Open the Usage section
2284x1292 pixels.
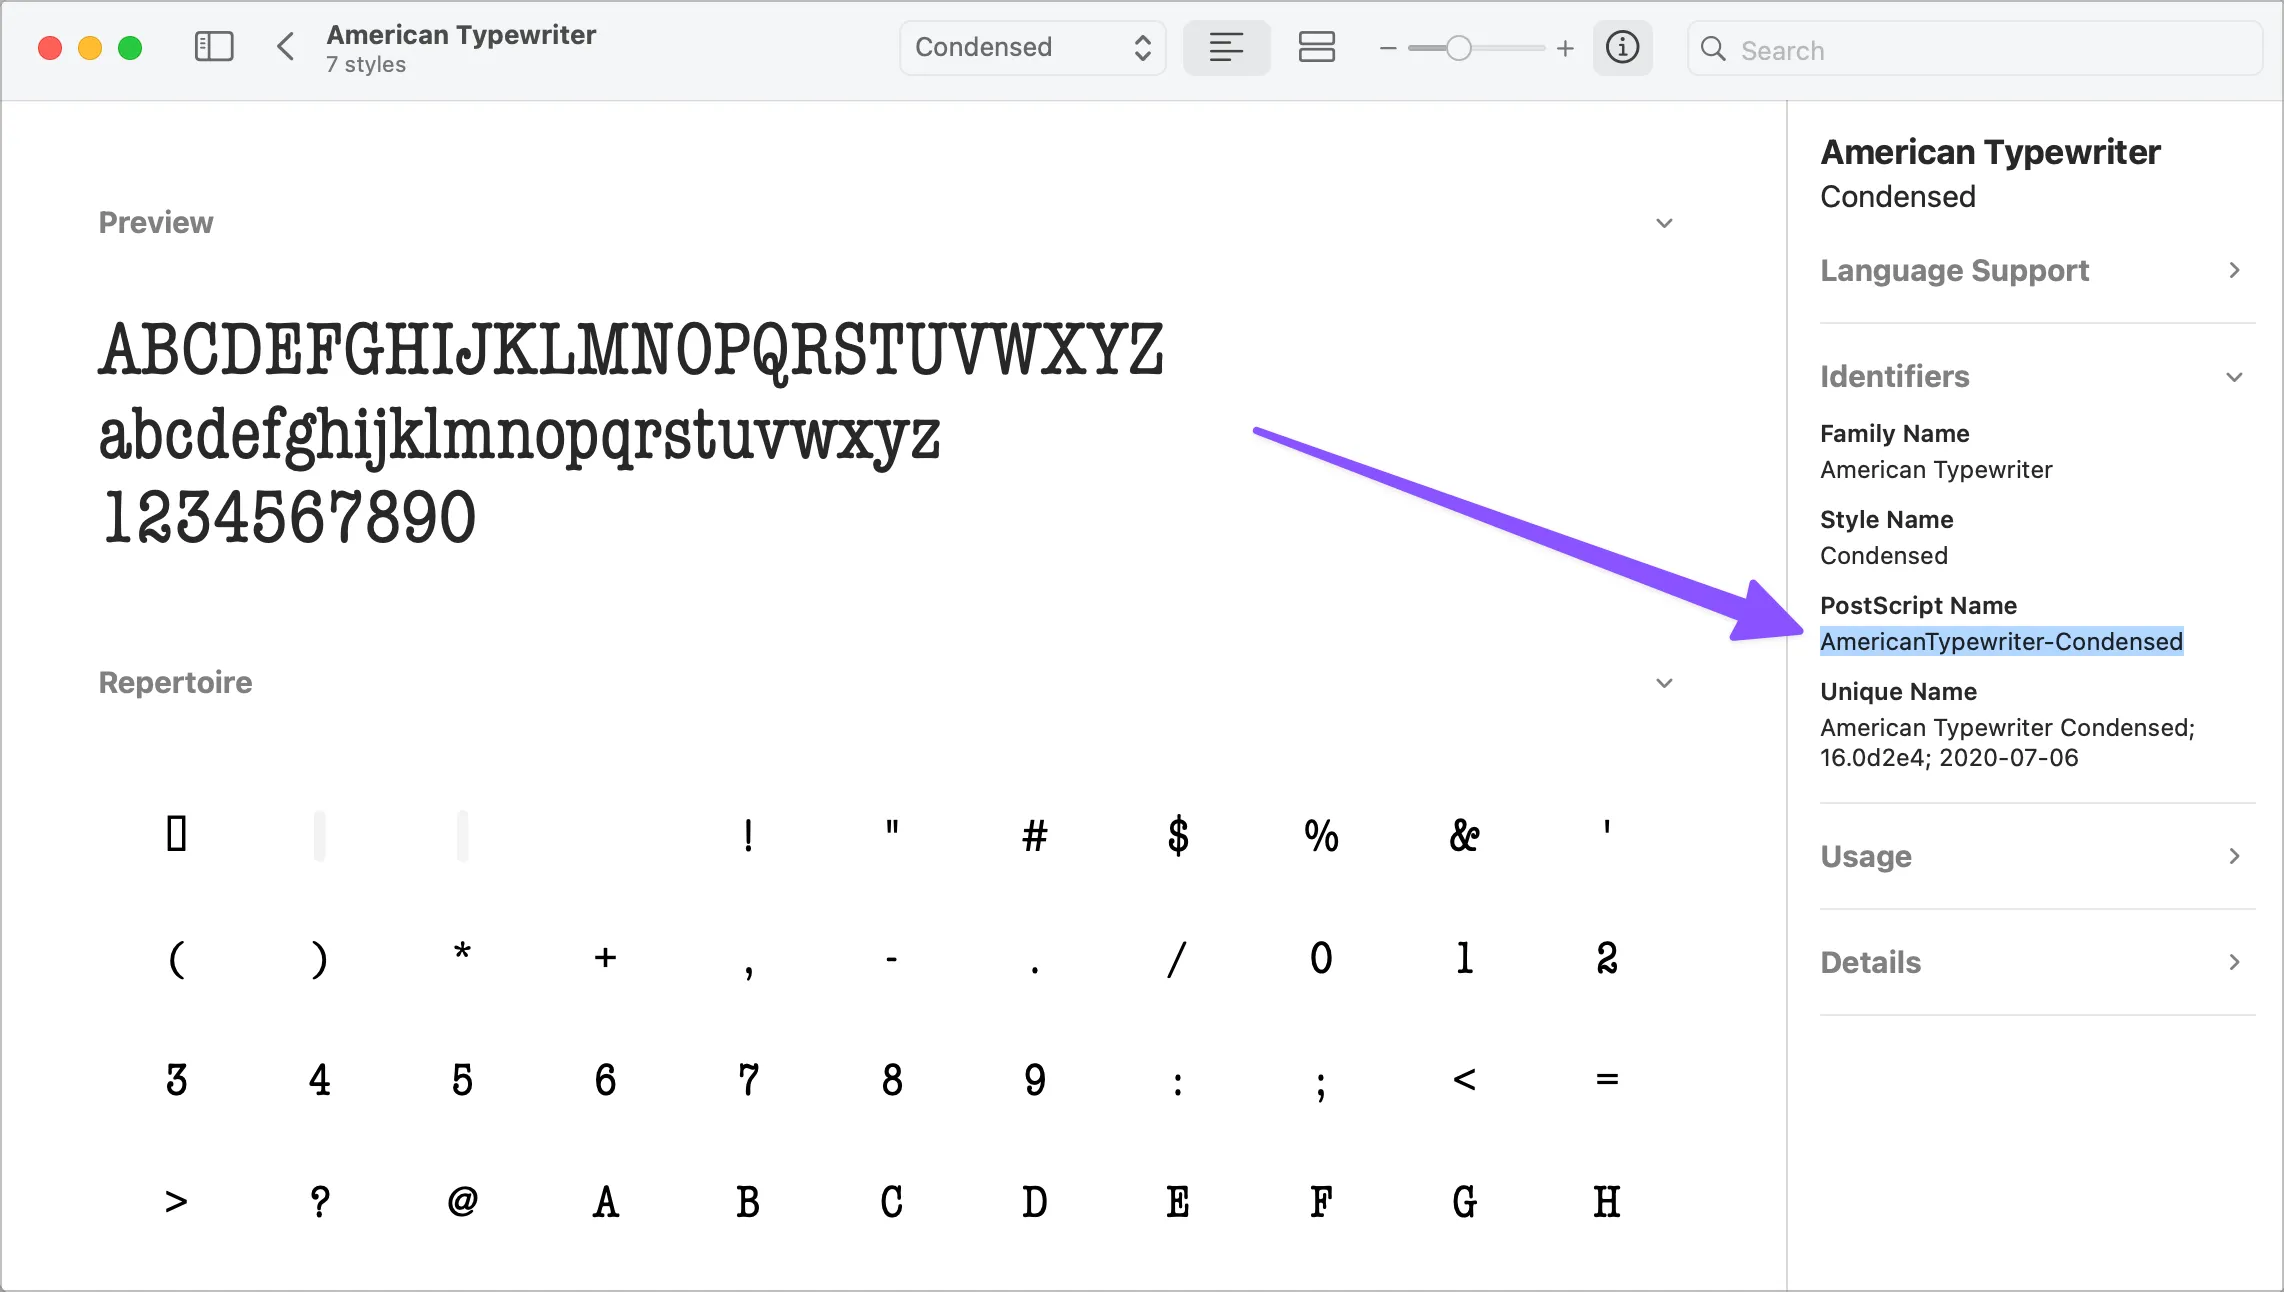[x=2234, y=856]
